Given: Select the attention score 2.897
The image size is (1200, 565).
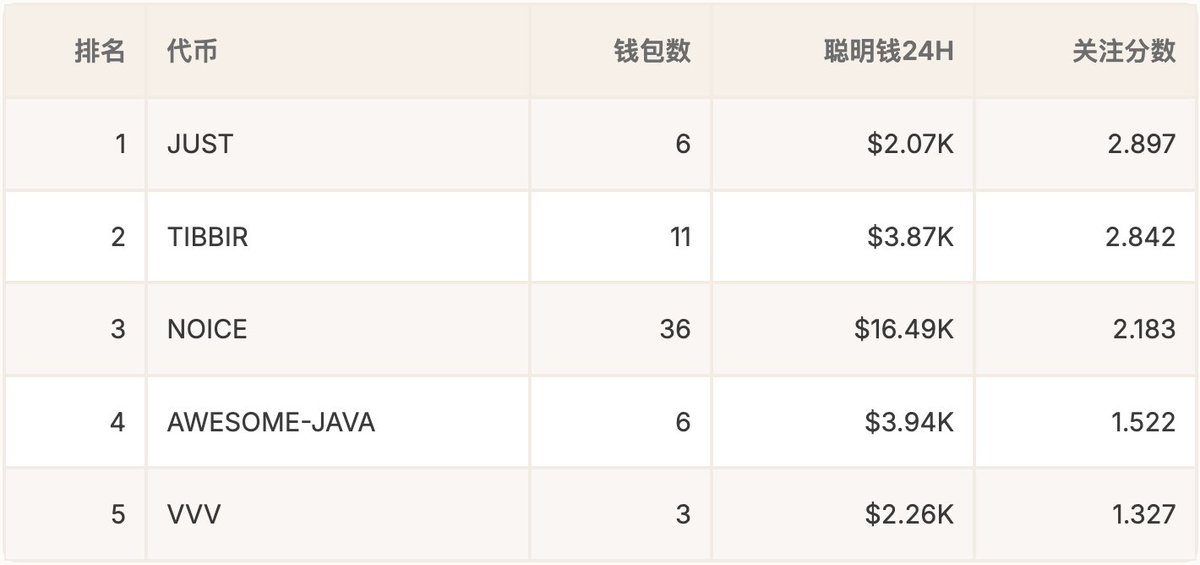Looking at the screenshot, I should [1143, 144].
